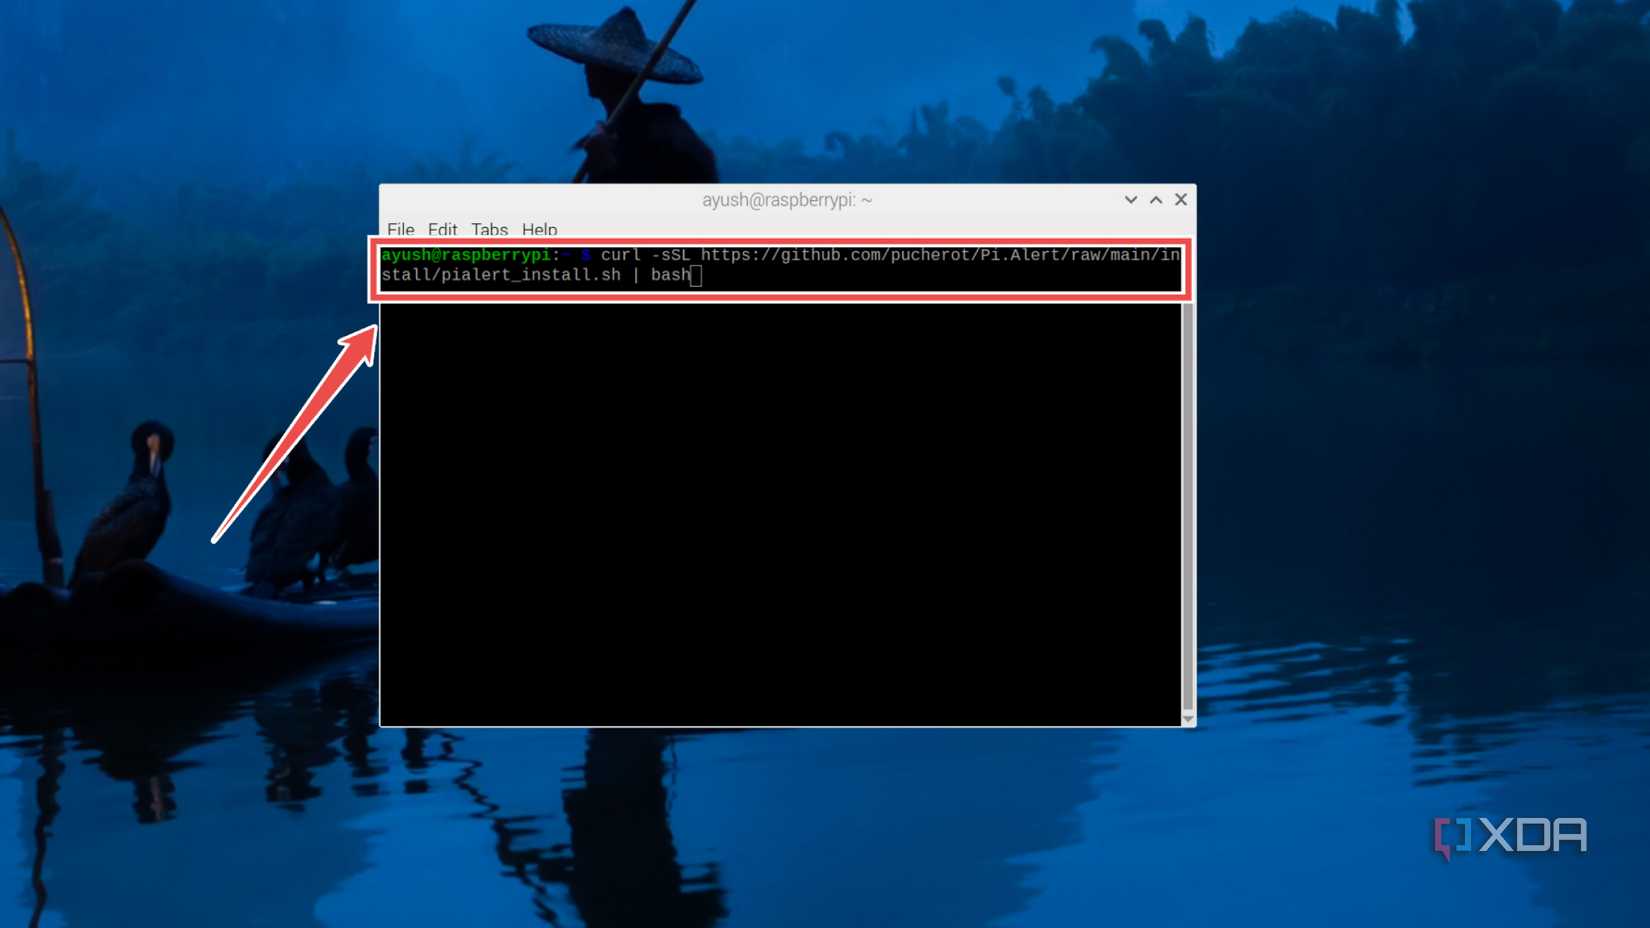
Task: Select the word bash after the pipe
Action: click(669, 275)
